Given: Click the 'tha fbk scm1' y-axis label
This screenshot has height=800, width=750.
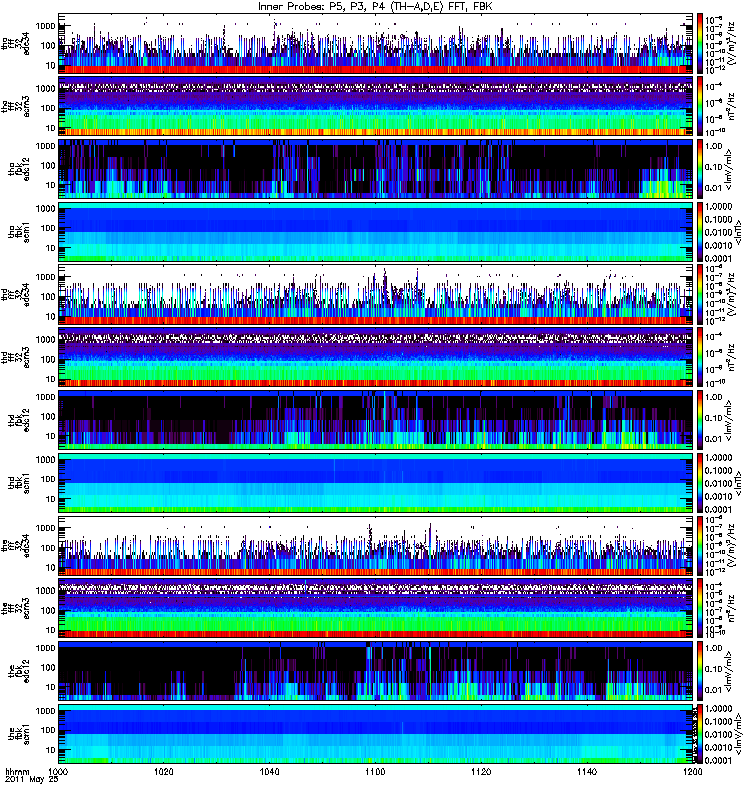Looking at the screenshot, I should point(19,232).
